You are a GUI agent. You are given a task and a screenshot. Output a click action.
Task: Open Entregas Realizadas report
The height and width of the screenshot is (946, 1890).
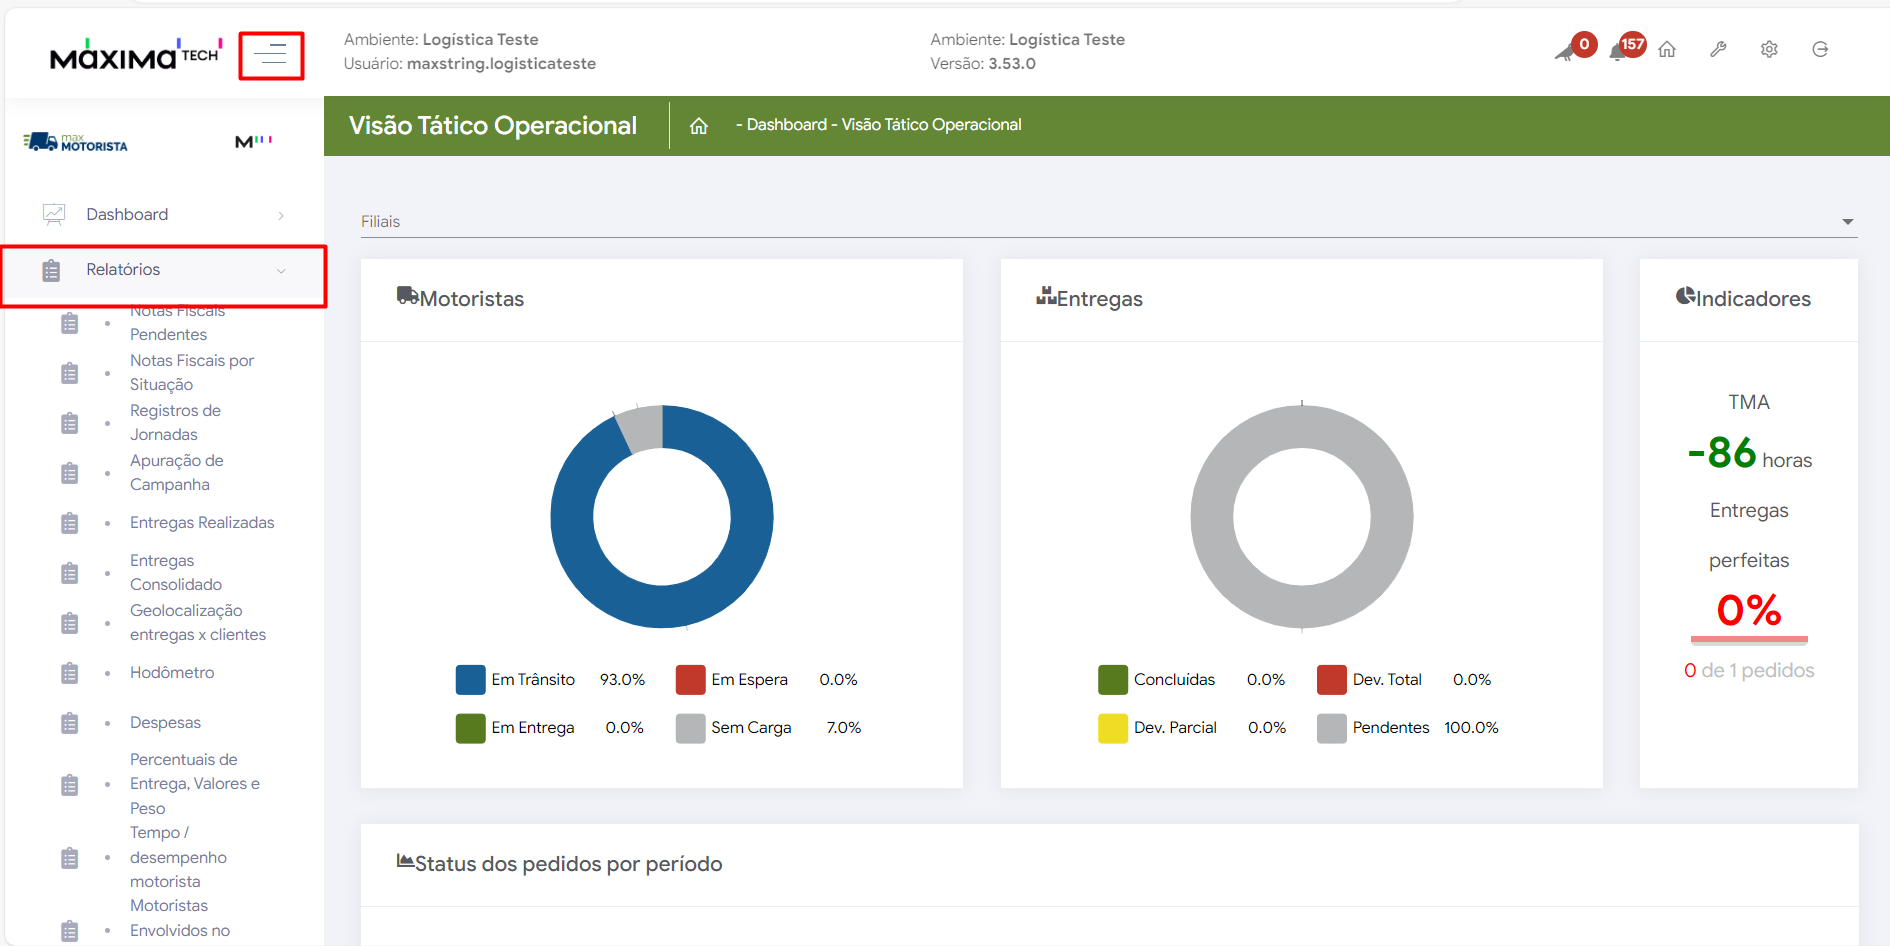pyautogui.click(x=202, y=523)
